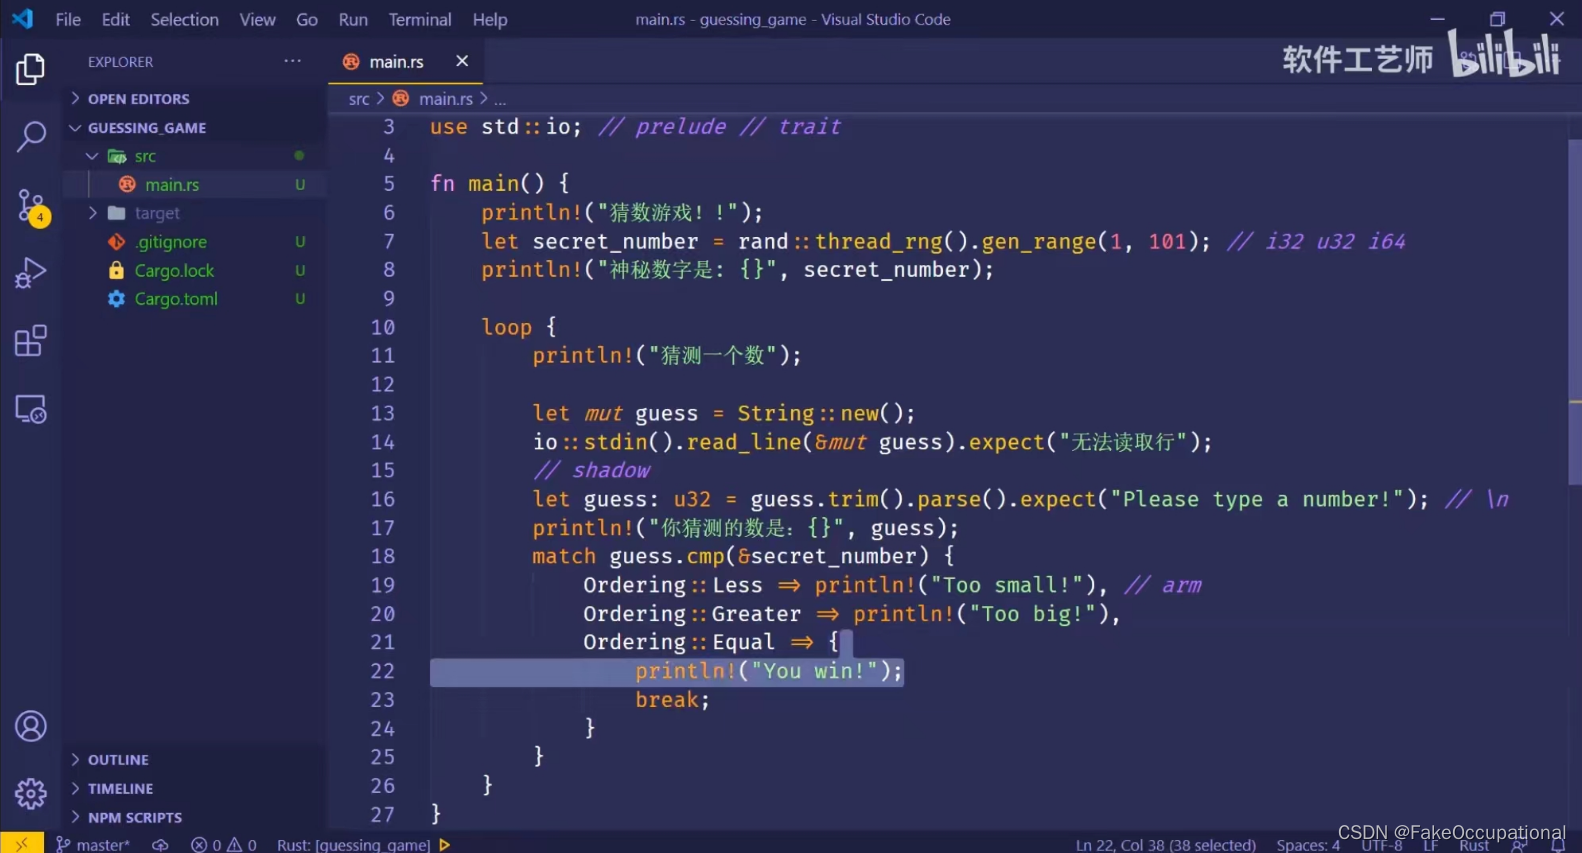Collapse the src folder chevron
Image resolution: width=1582 pixels, height=853 pixels.
pyautogui.click(x=92, y=156)
